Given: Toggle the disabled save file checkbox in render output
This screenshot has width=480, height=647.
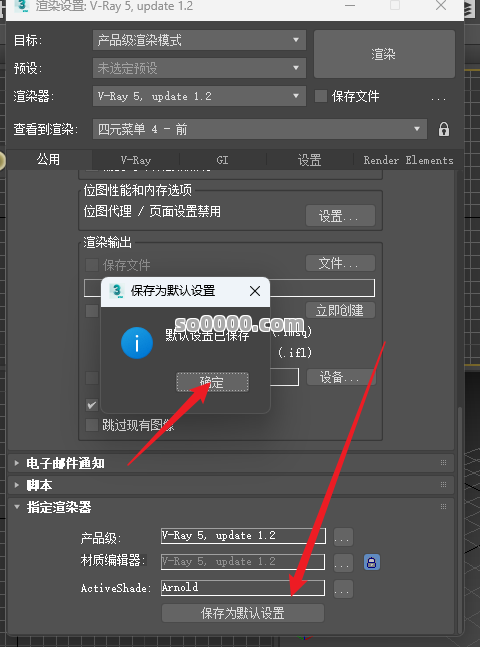Looking at the screenshot, I should (92, 265).
